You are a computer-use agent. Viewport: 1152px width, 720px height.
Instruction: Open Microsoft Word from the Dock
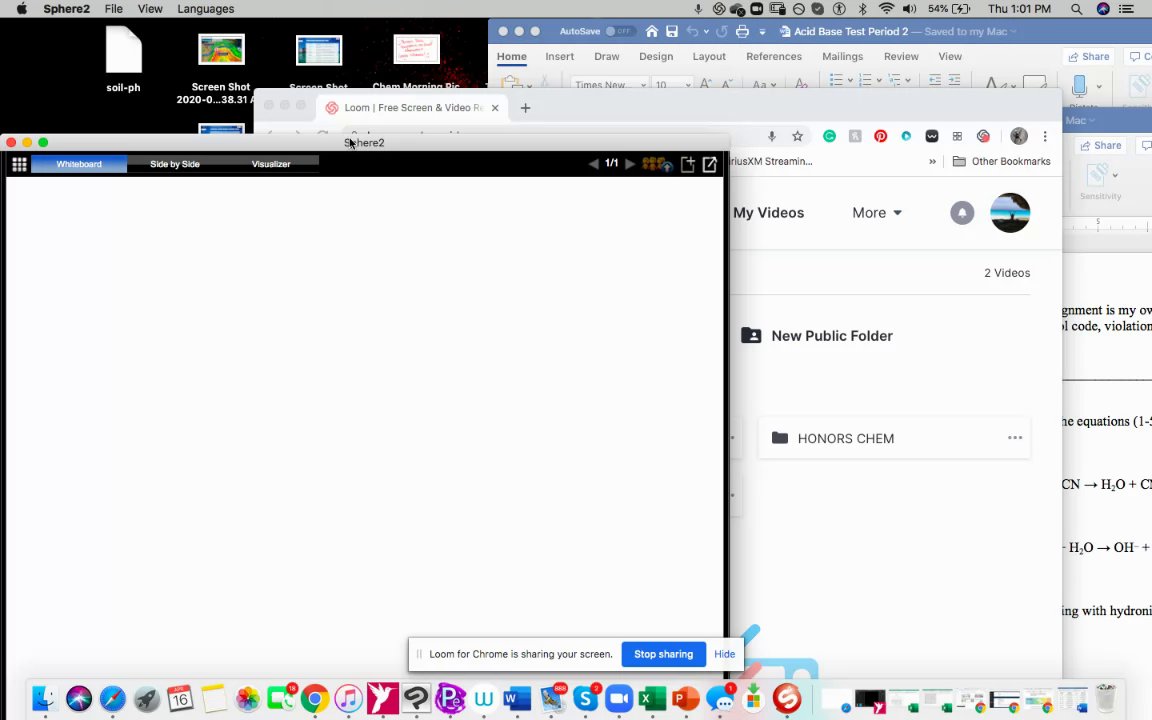click(x=517, y=699)
